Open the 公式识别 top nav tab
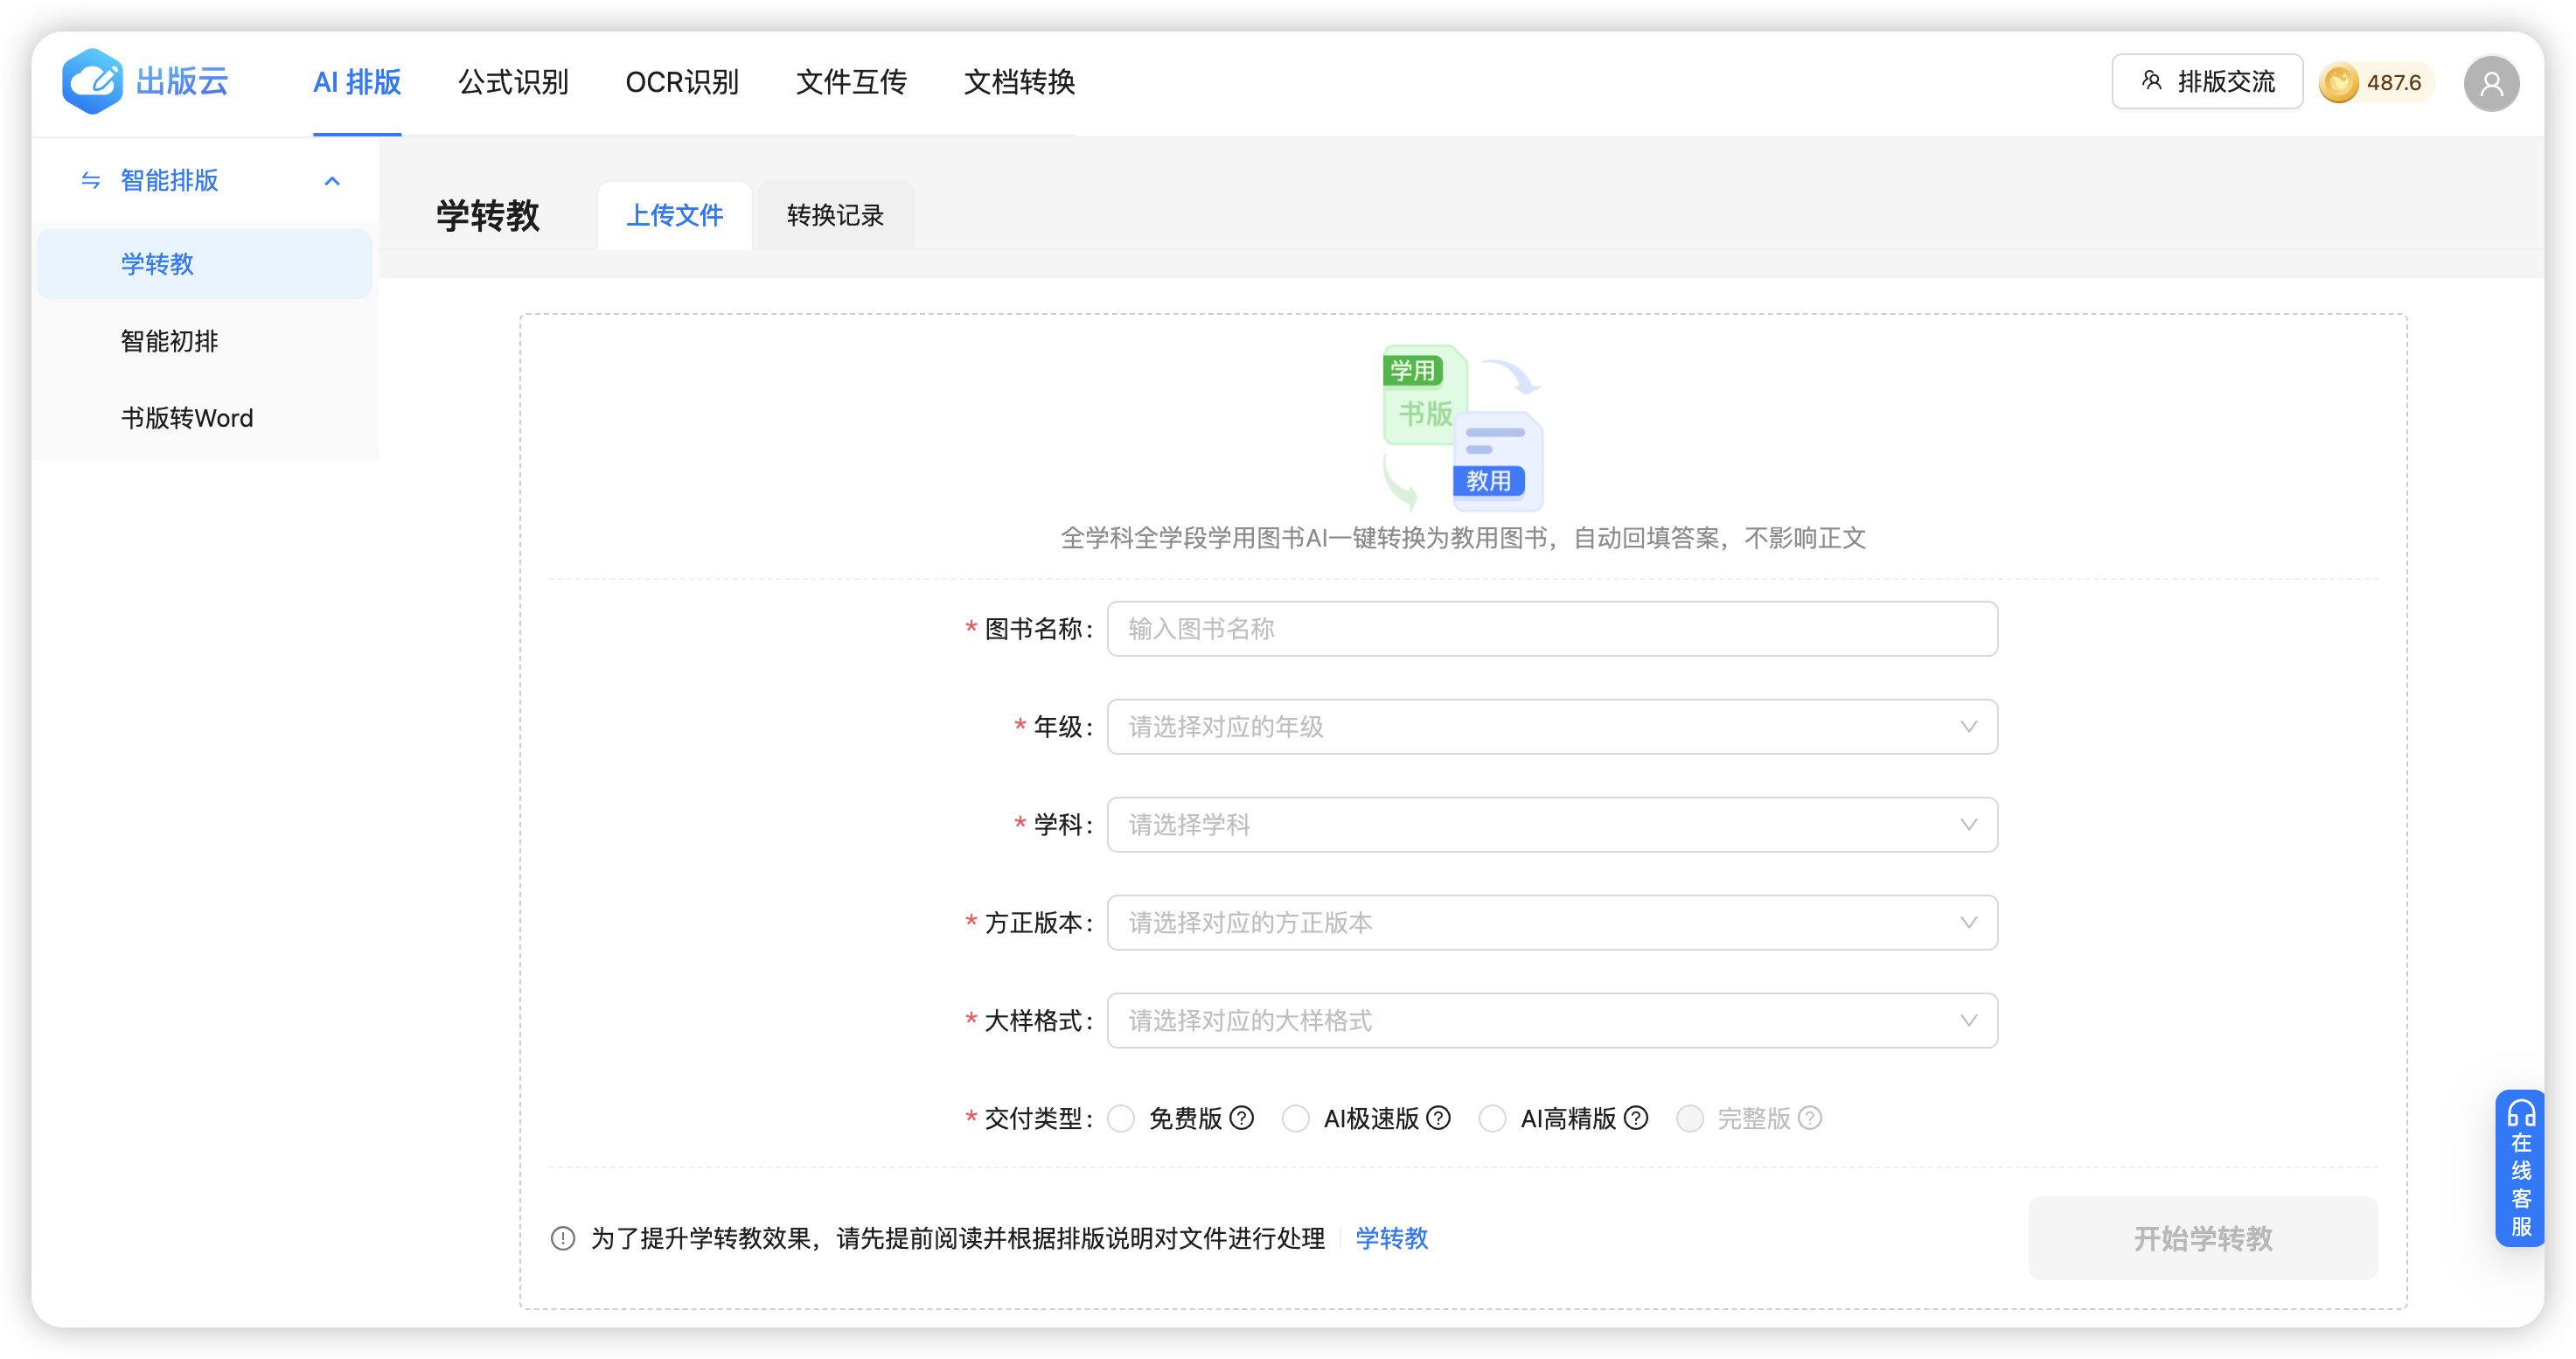Image resolution: width=2576 pixels, height=1359 pixels. 513,82
